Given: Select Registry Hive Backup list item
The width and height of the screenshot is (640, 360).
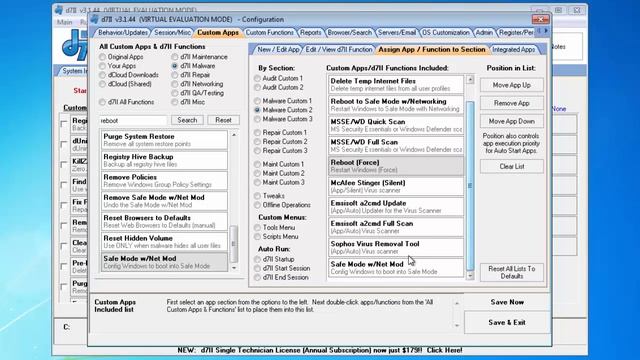Looking at the screenshot, I should (164, 160).
